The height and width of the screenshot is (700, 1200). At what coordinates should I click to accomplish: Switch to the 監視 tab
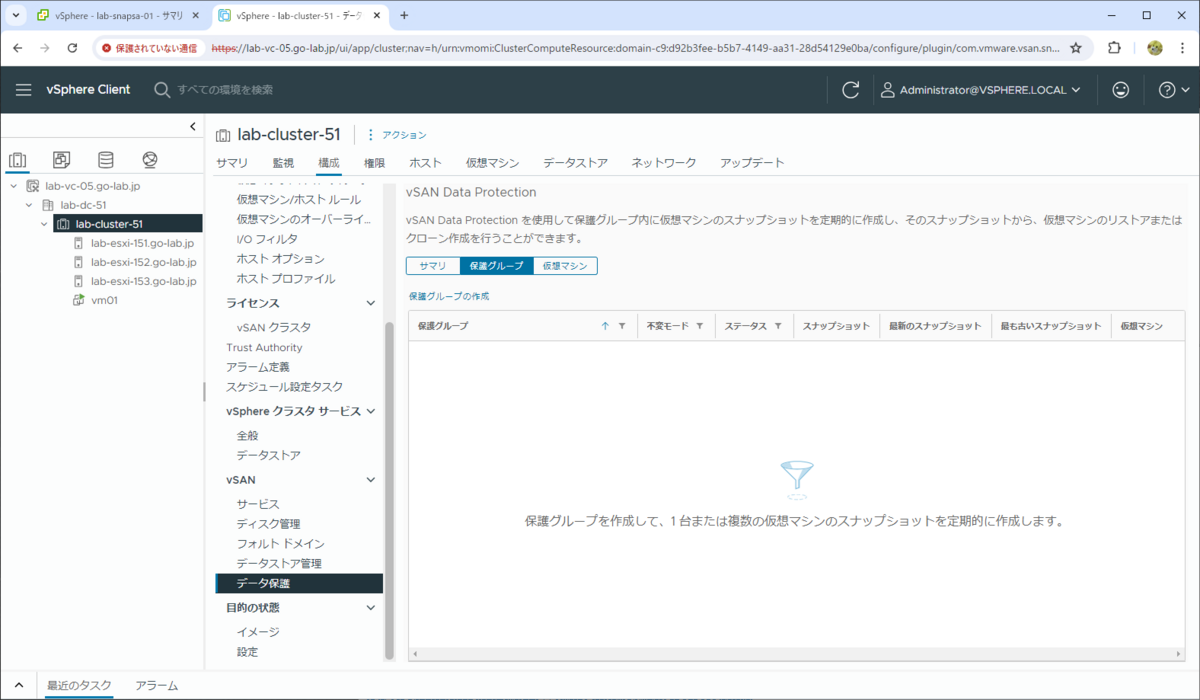pyautogui.click(x=283, y=163)
